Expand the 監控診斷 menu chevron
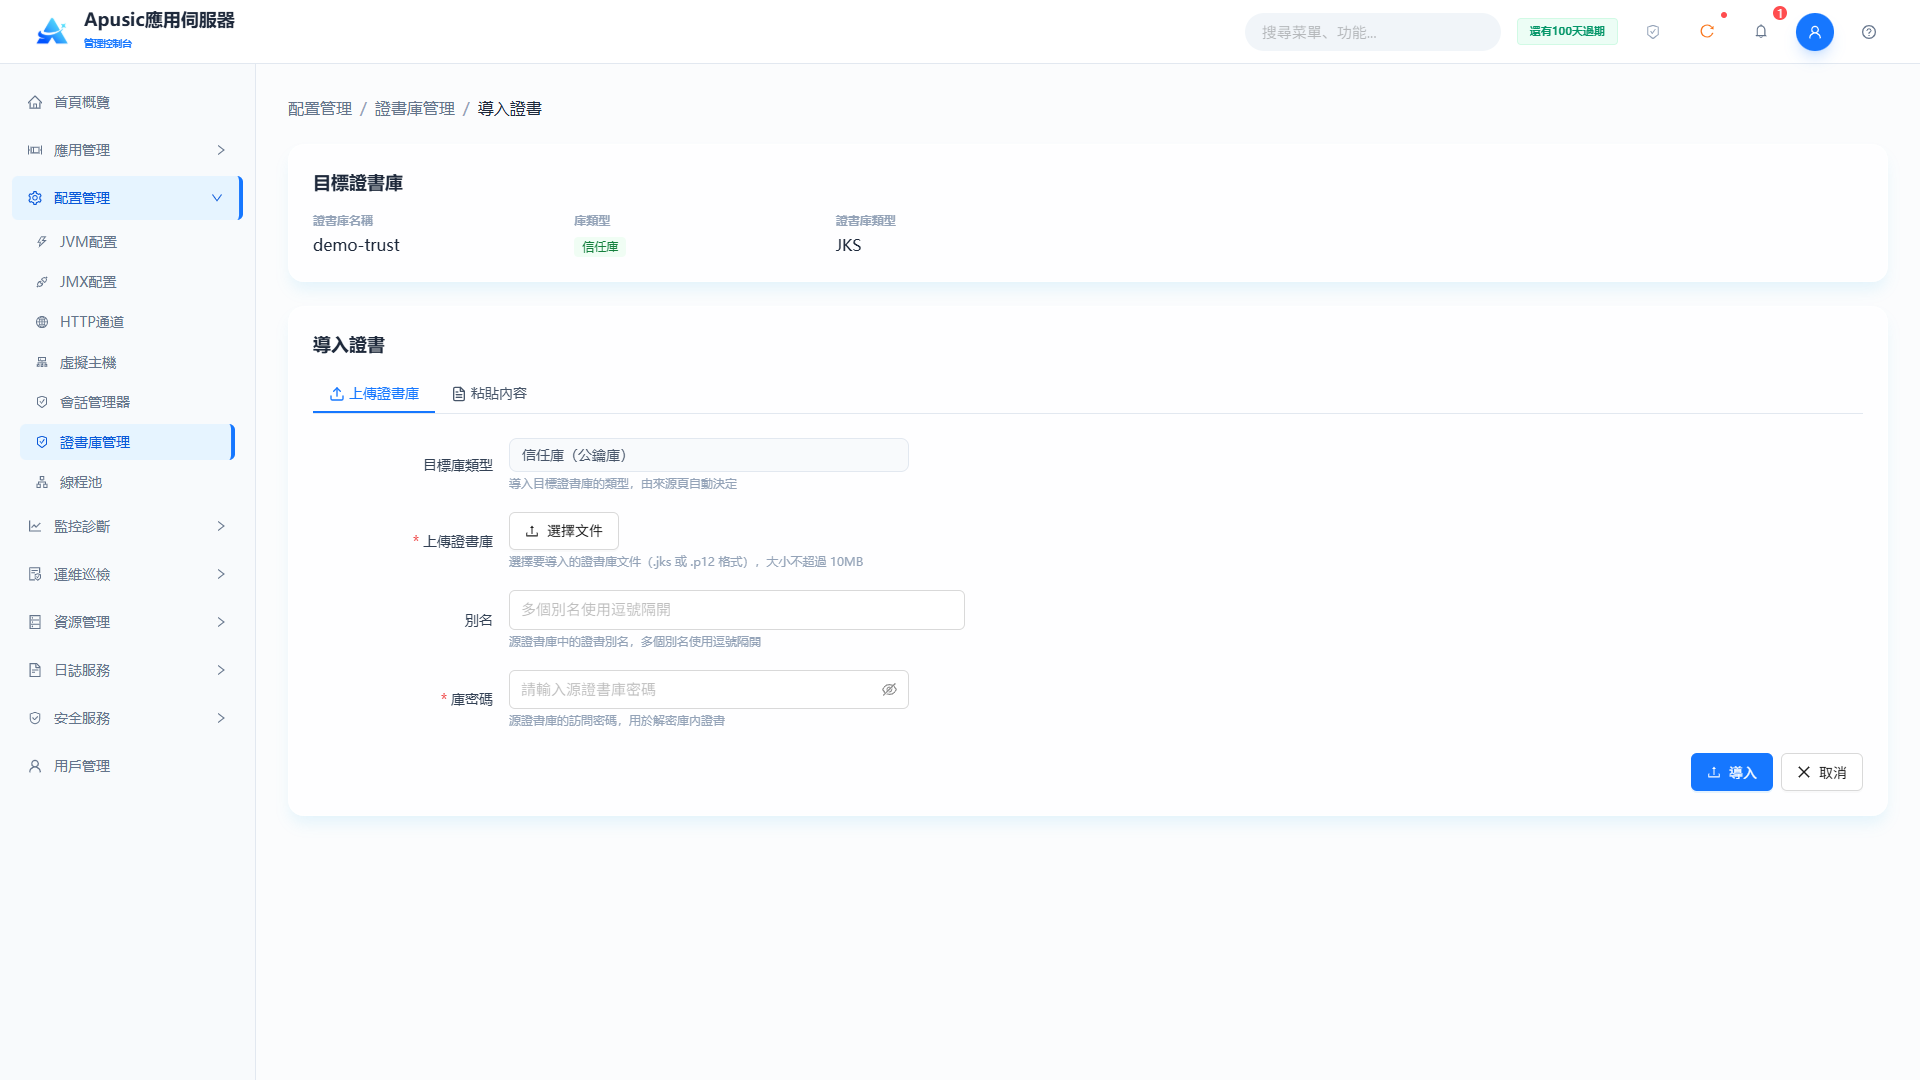 [x=221, y=526]
